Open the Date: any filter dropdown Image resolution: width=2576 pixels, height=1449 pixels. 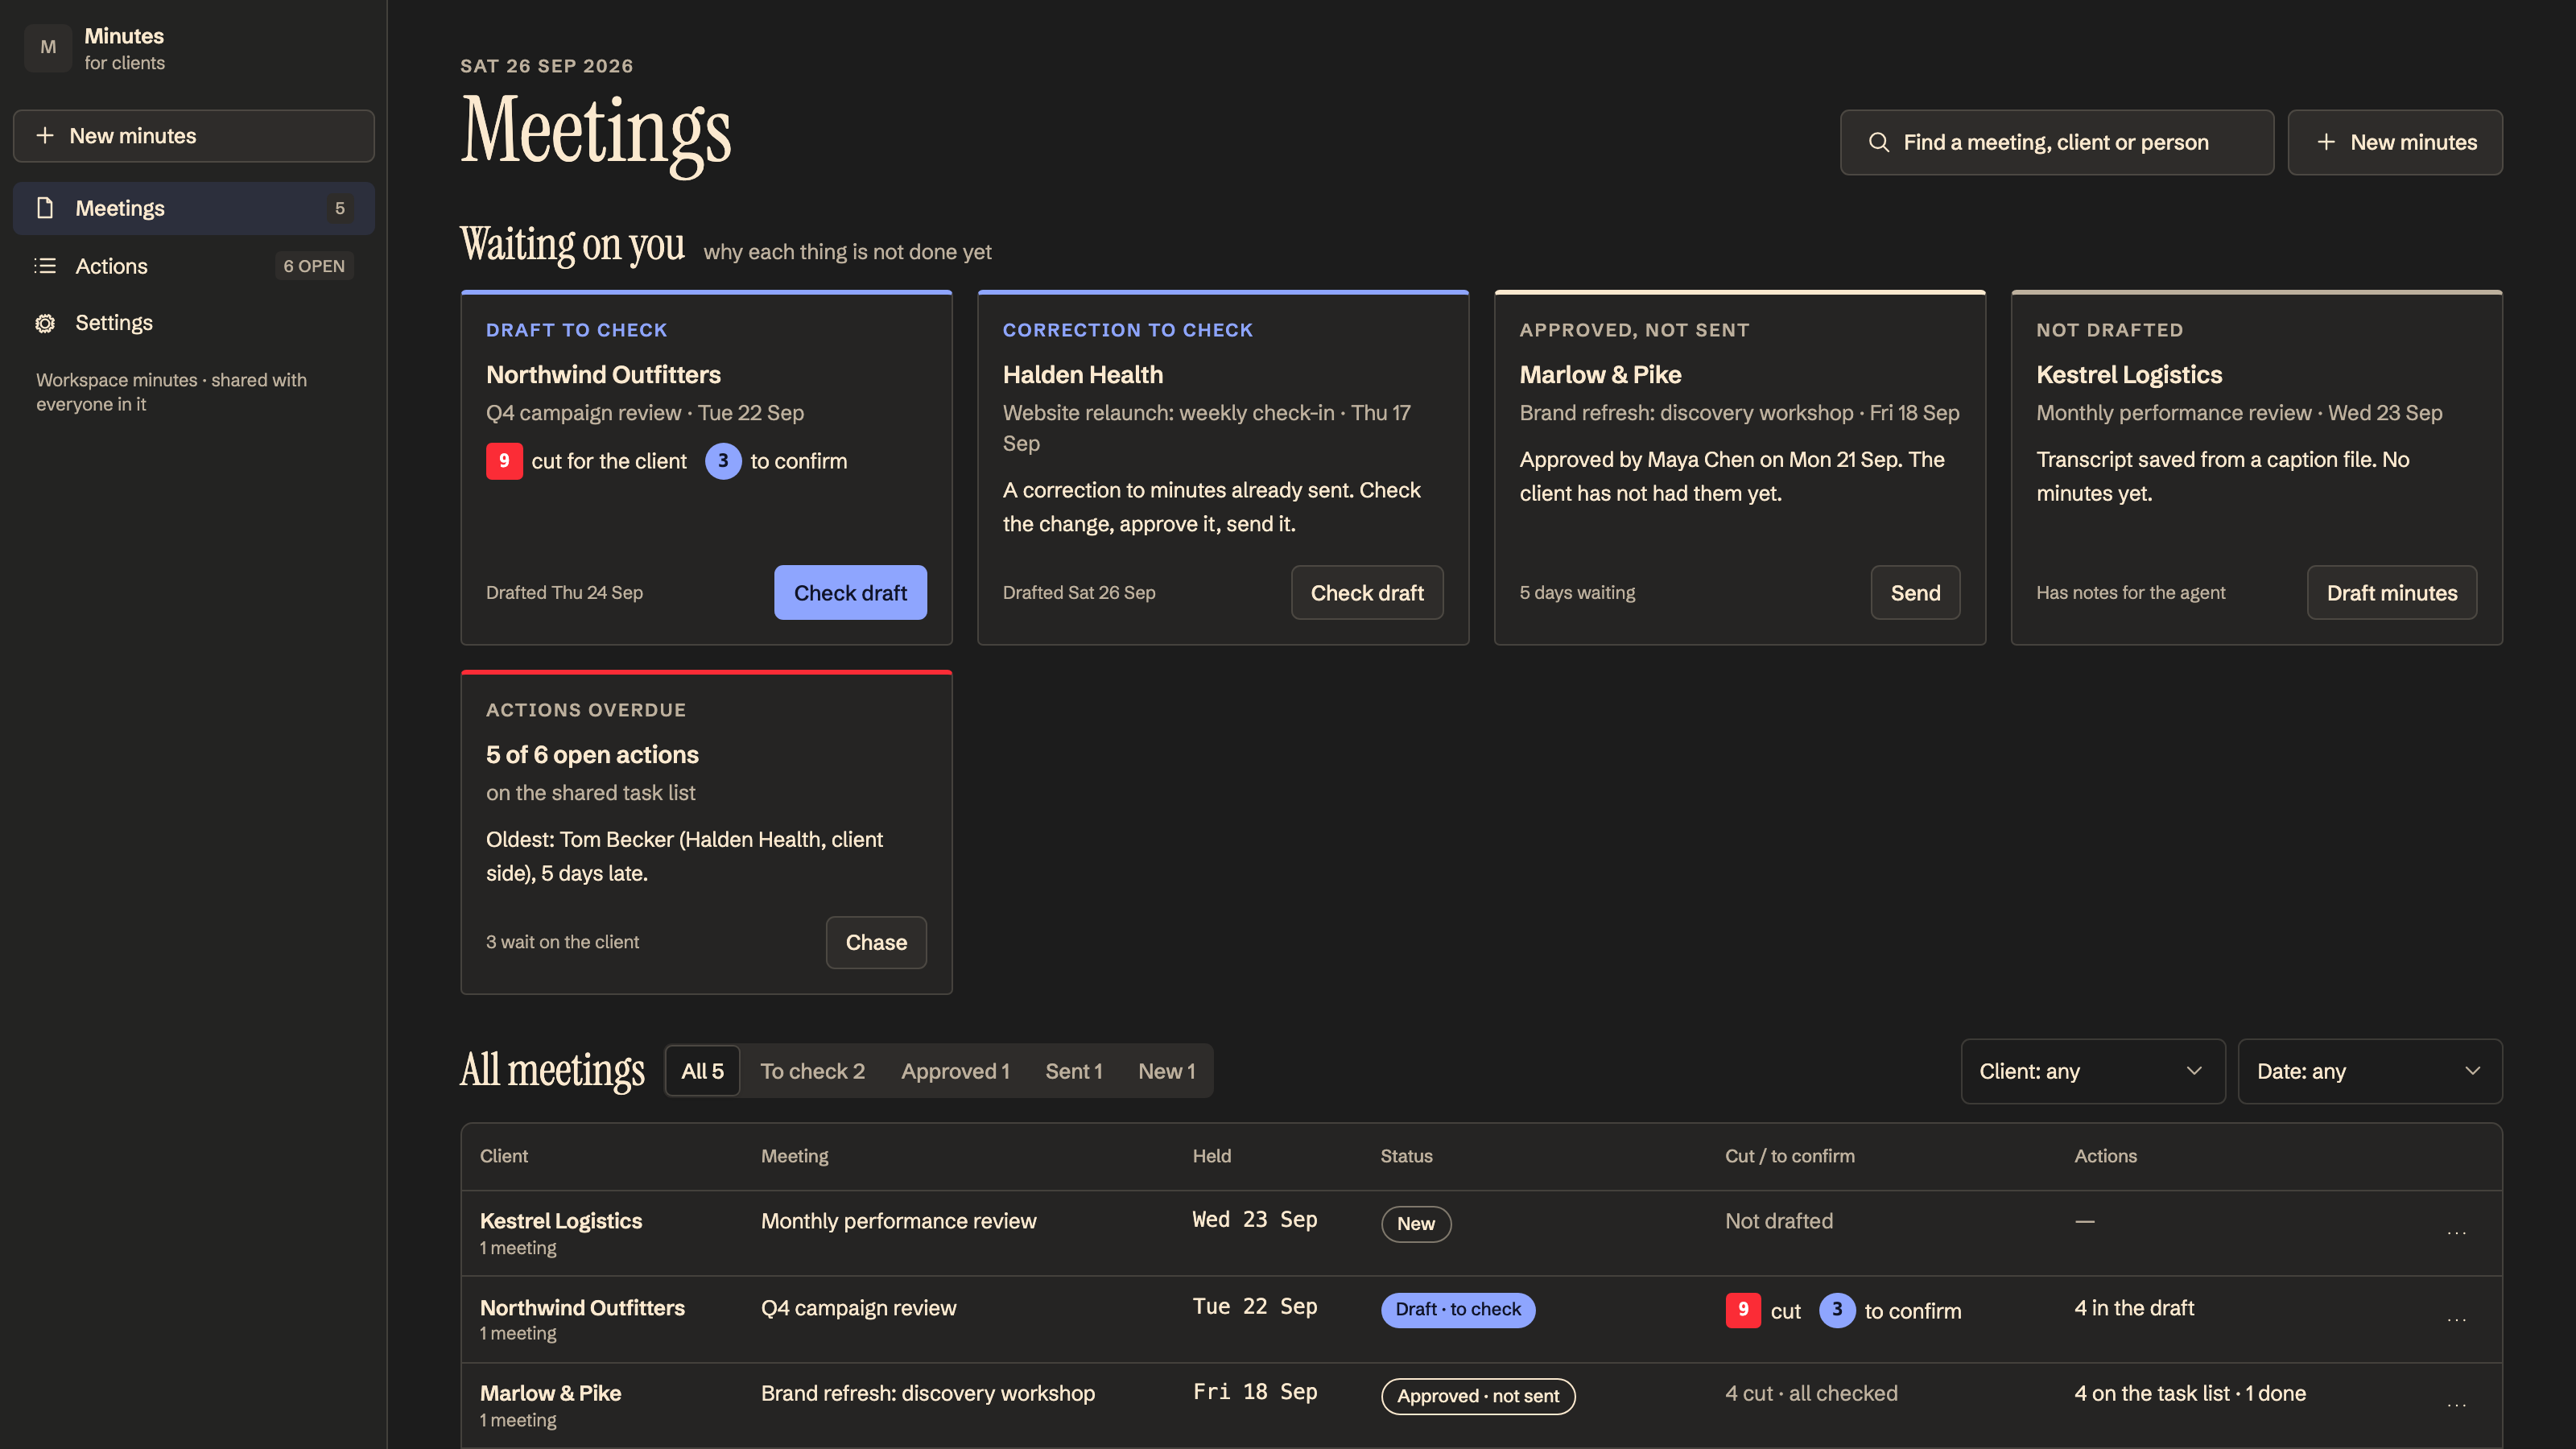point(2370,1071)
